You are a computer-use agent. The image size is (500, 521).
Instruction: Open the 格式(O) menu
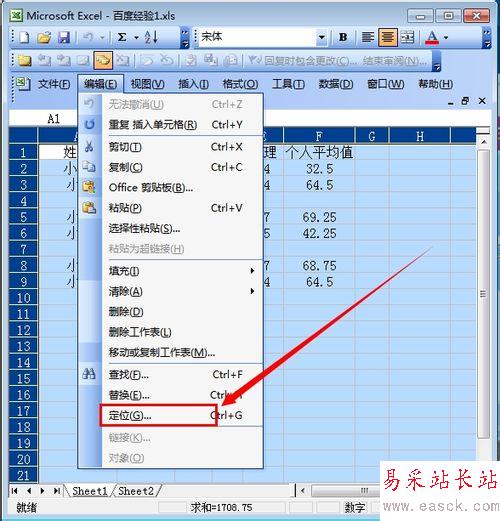240,84
